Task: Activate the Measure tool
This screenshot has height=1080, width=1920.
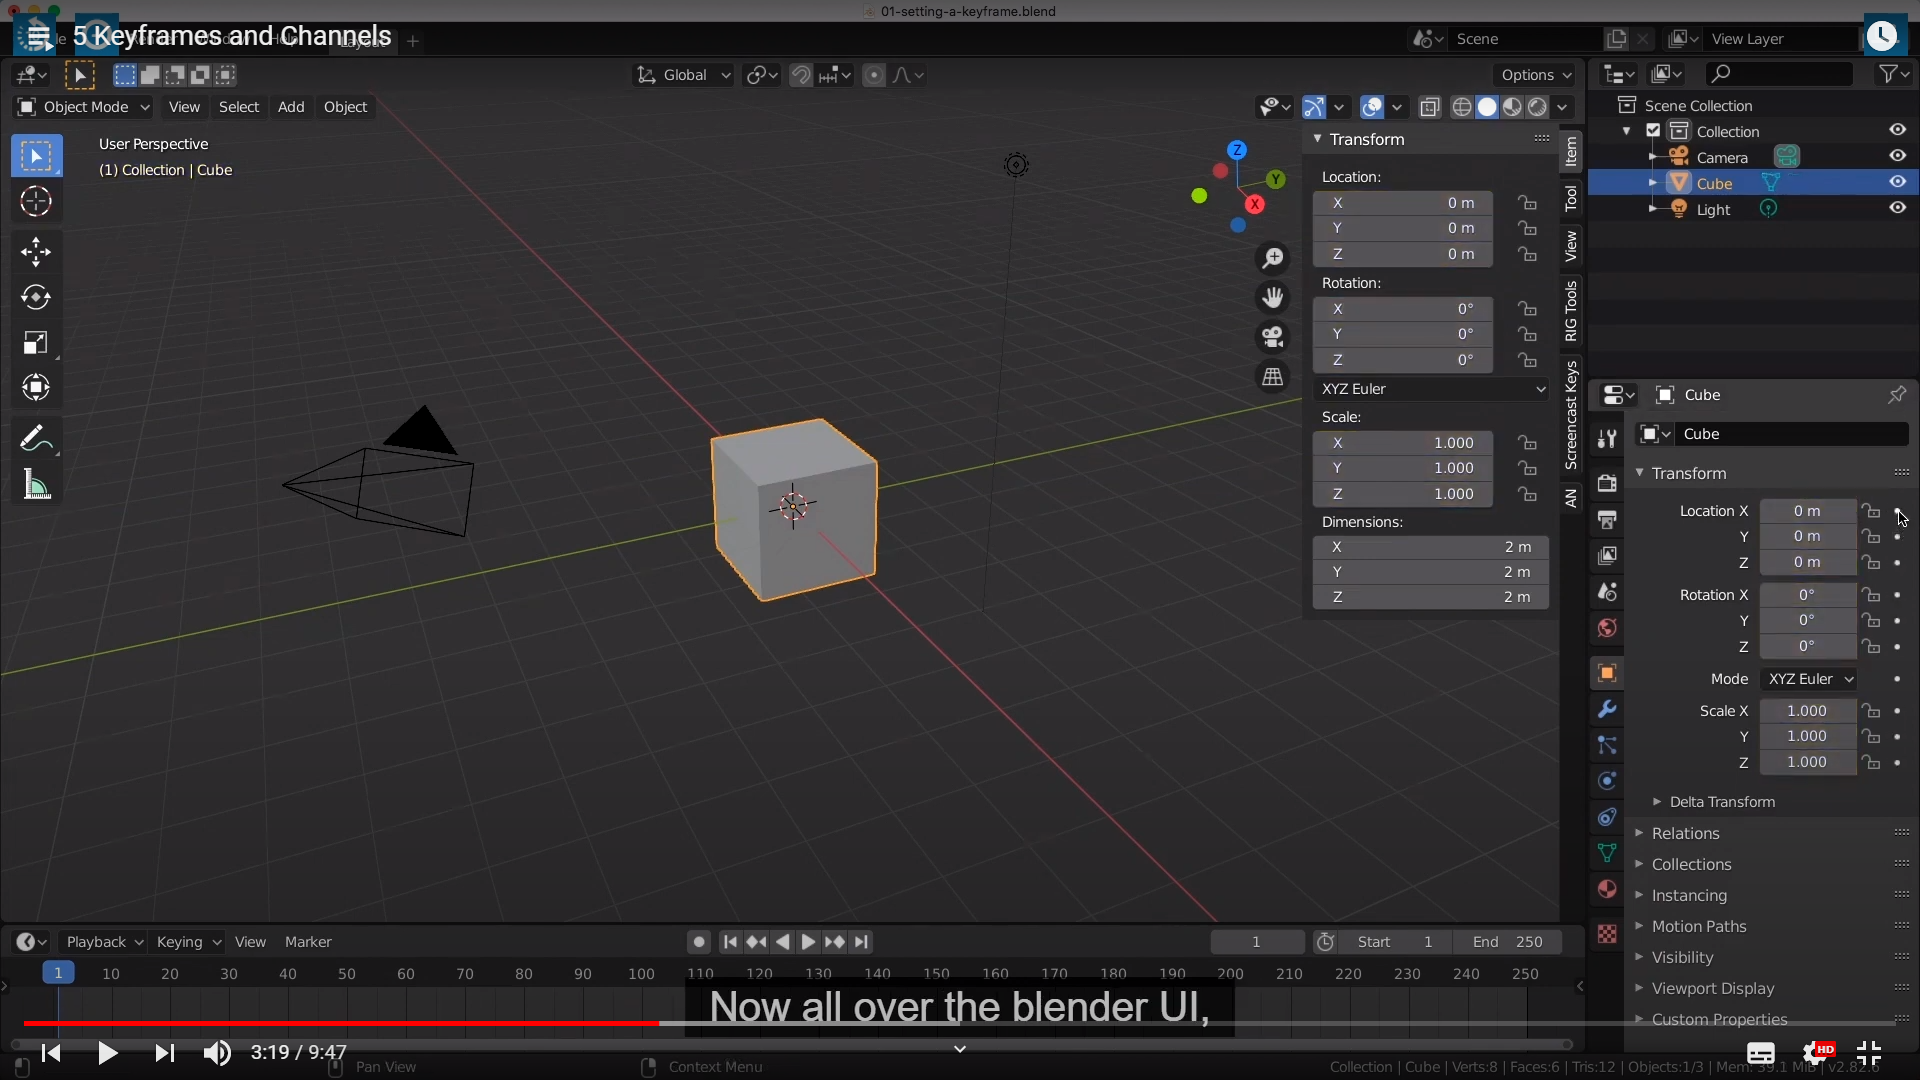Action: tap(36, 485)
